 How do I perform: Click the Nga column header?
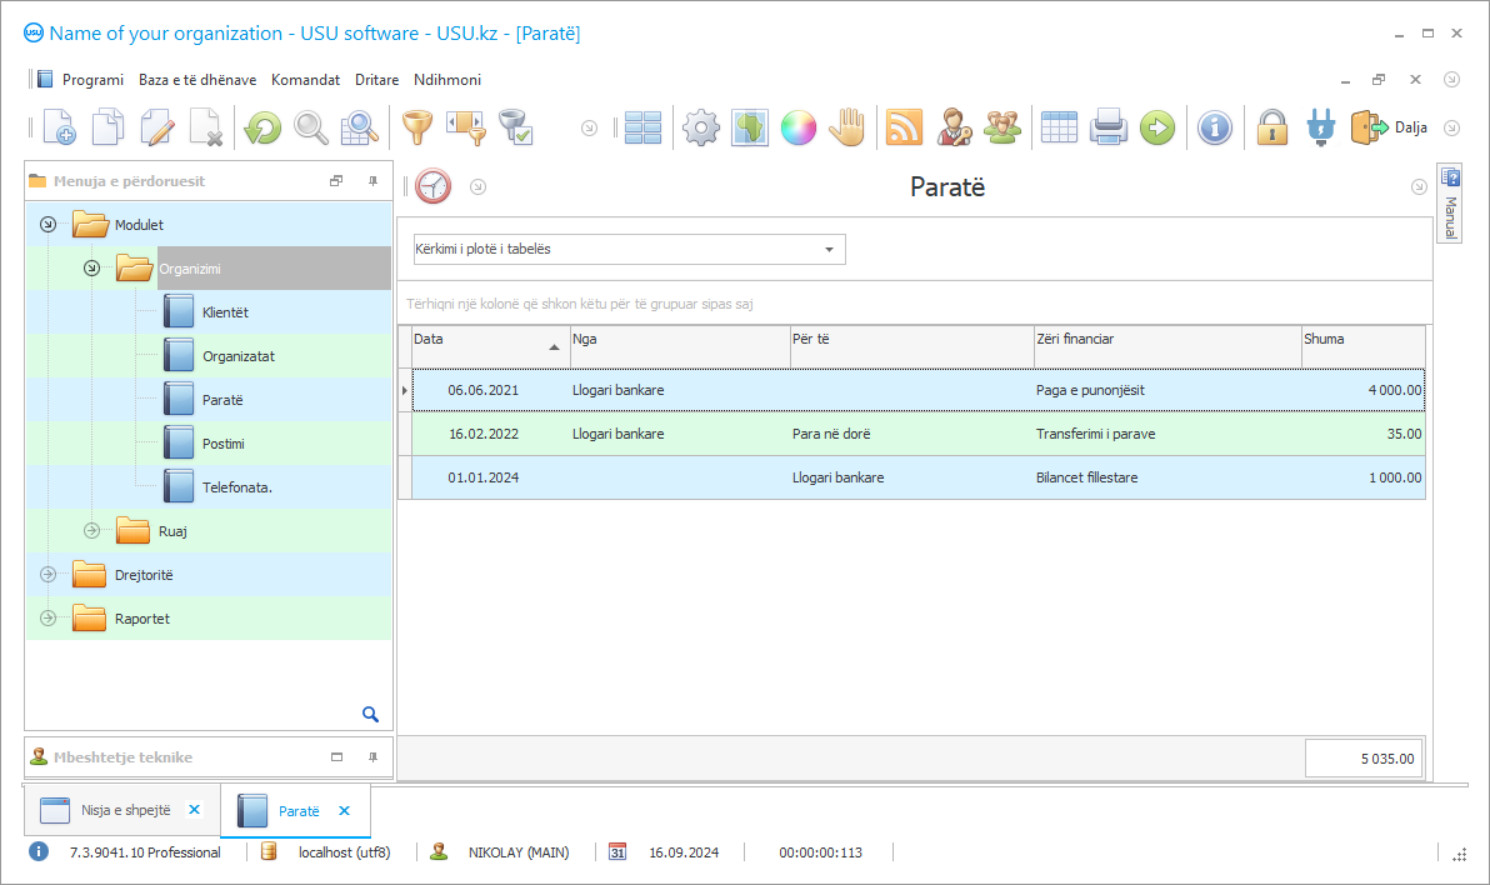coord(680,347)
